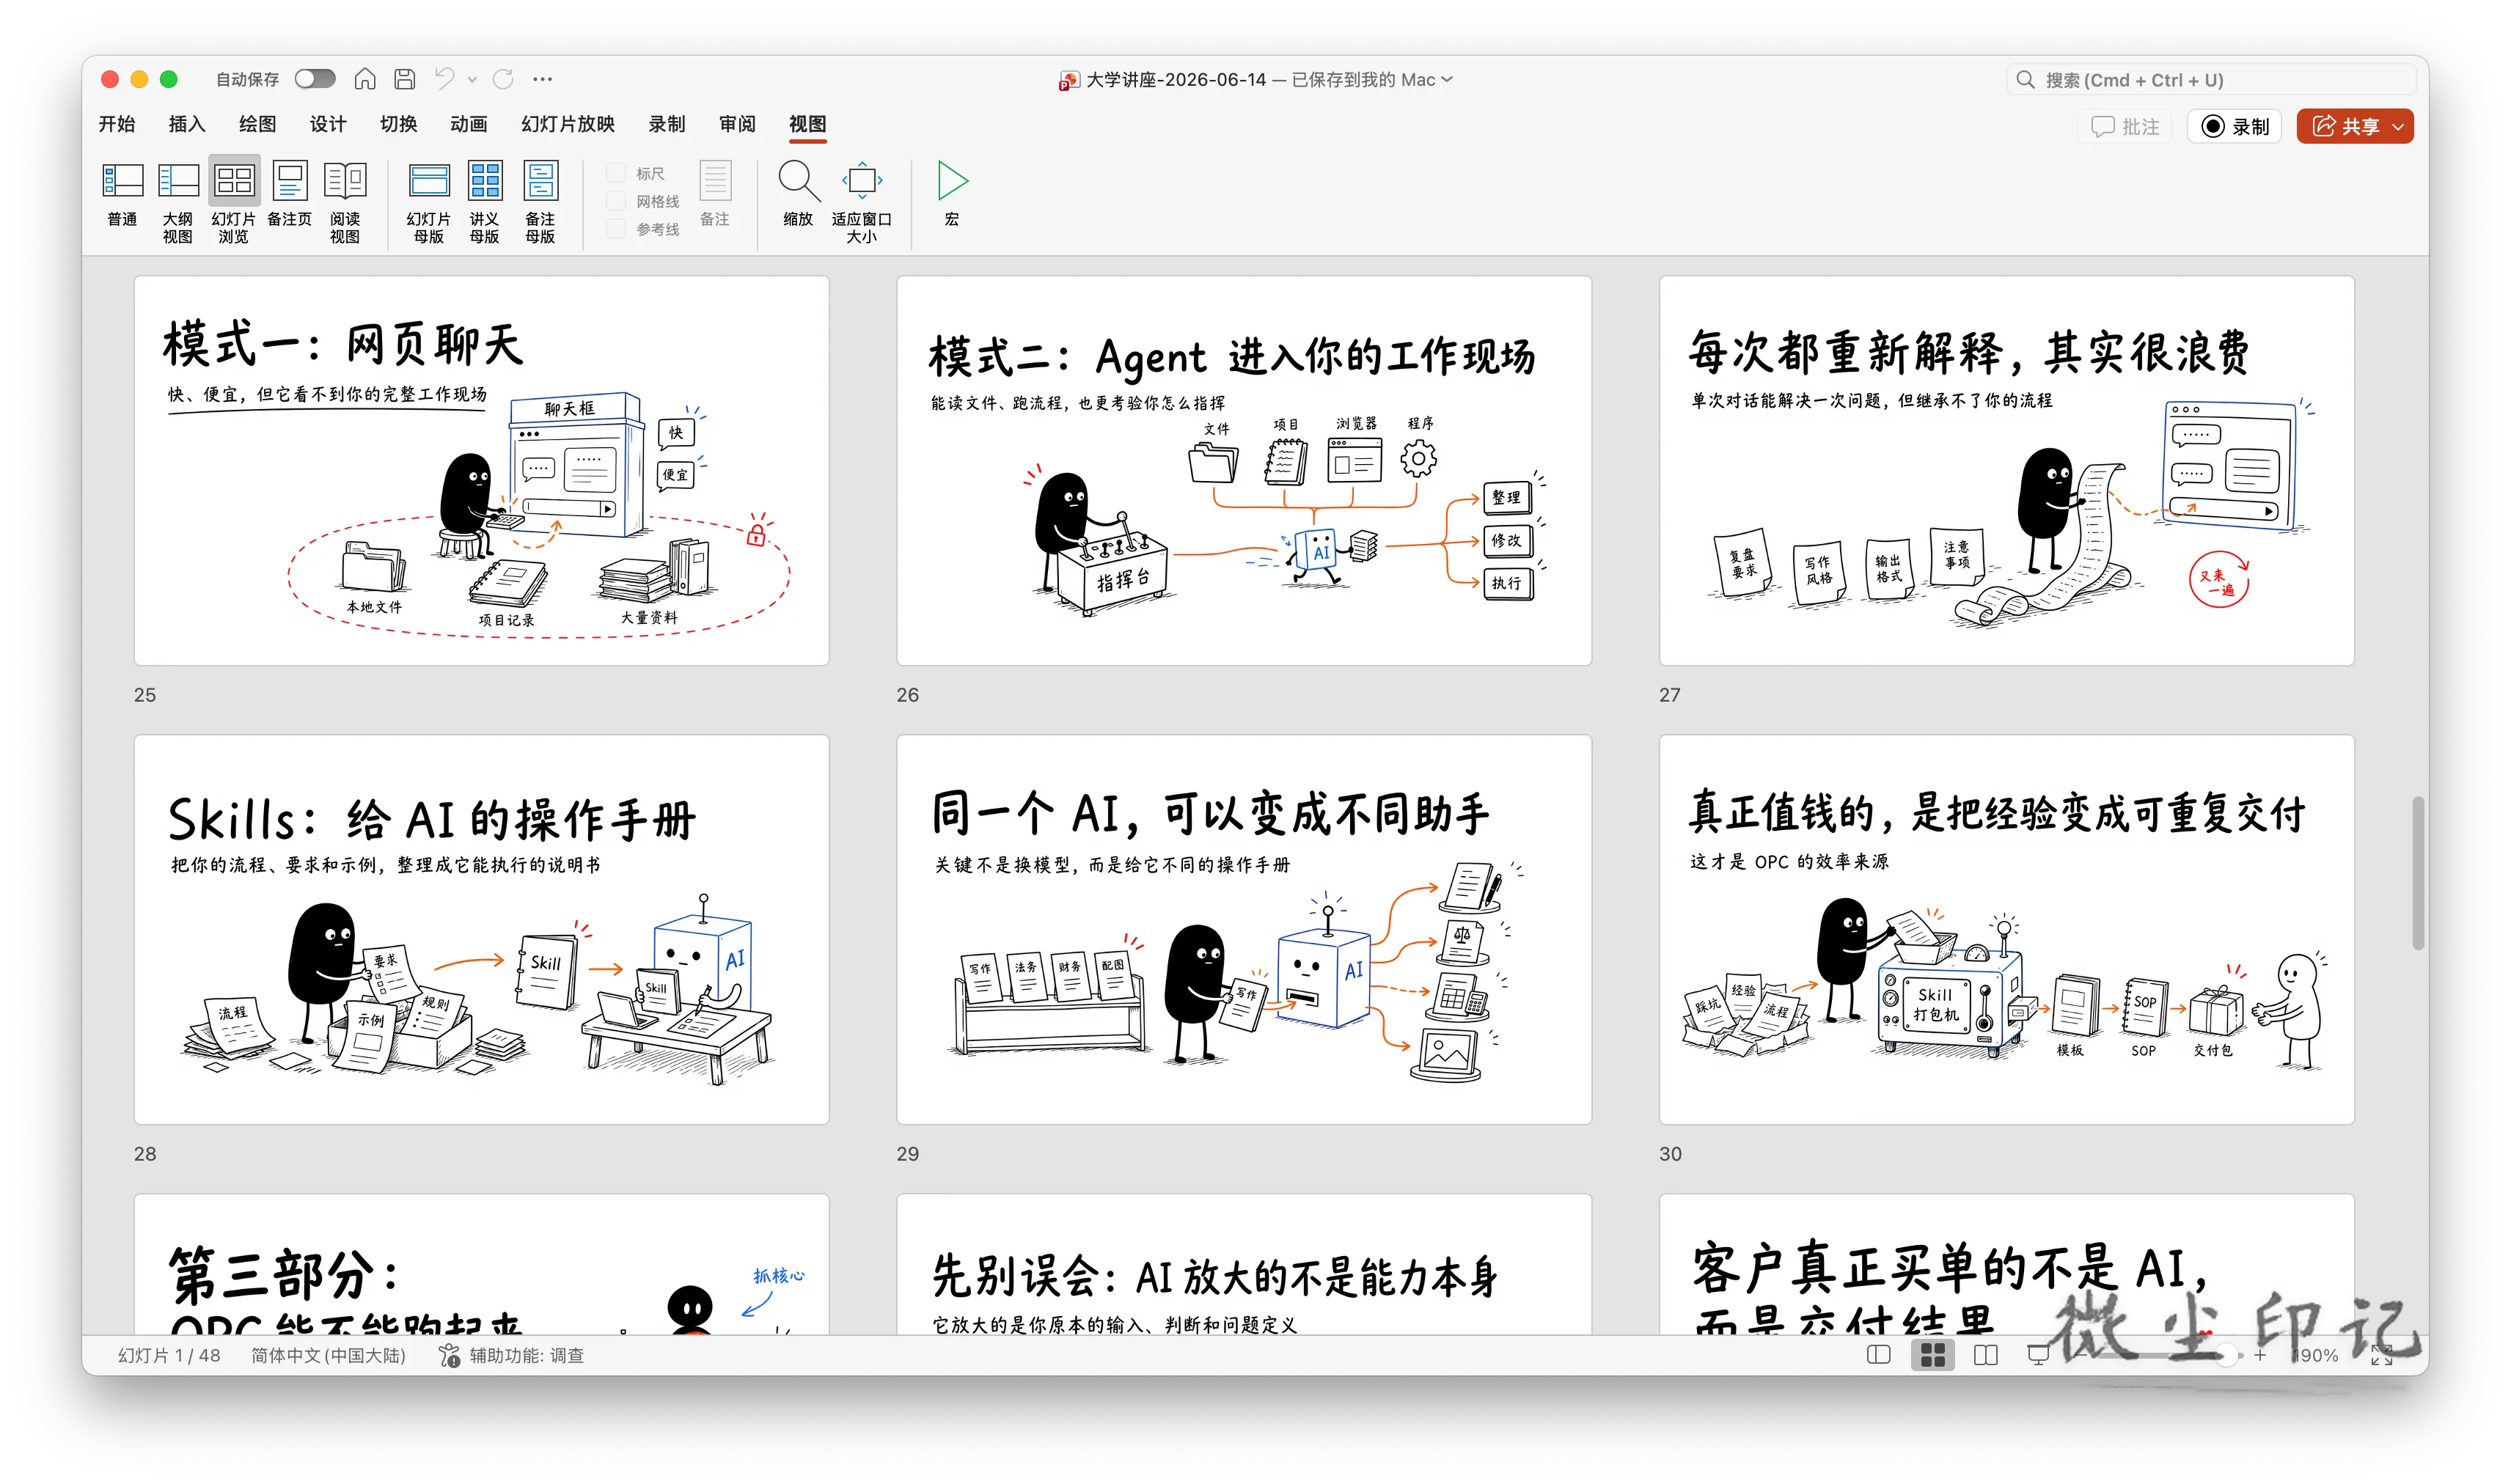Select the 客户真正买单 slide thumbnail

[2007, 1265]
